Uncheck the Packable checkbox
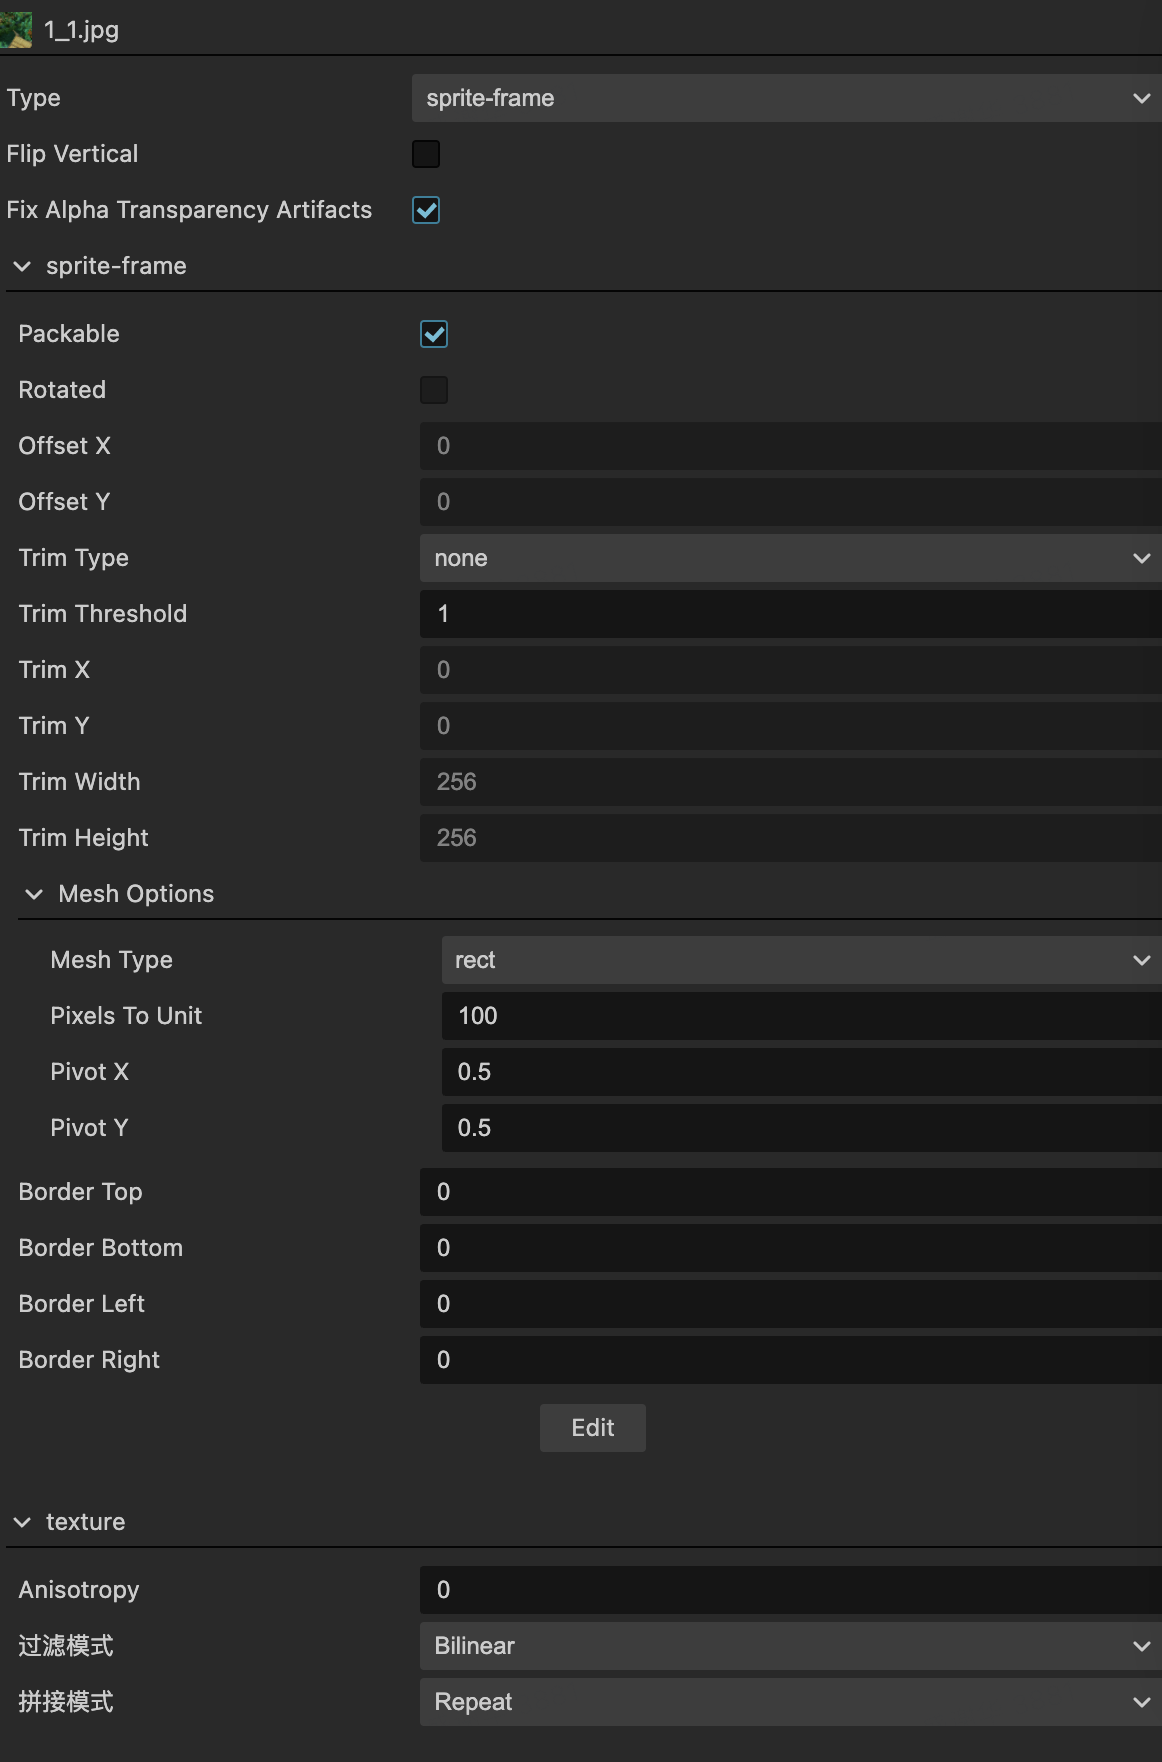 tap(434, 334)
